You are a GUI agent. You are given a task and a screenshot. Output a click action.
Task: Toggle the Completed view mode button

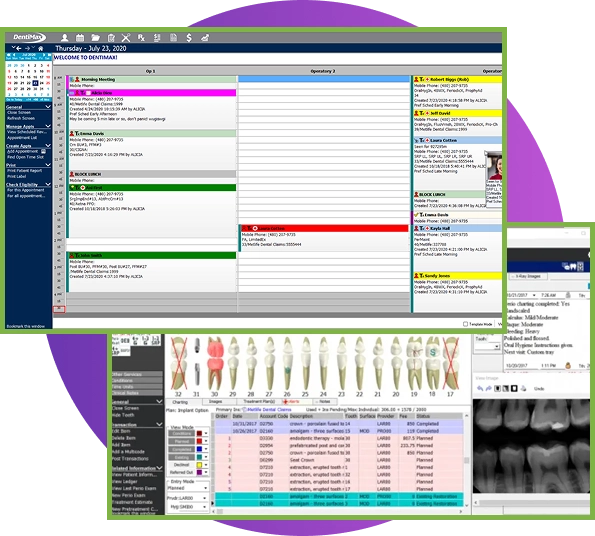(x=182, y=449)
